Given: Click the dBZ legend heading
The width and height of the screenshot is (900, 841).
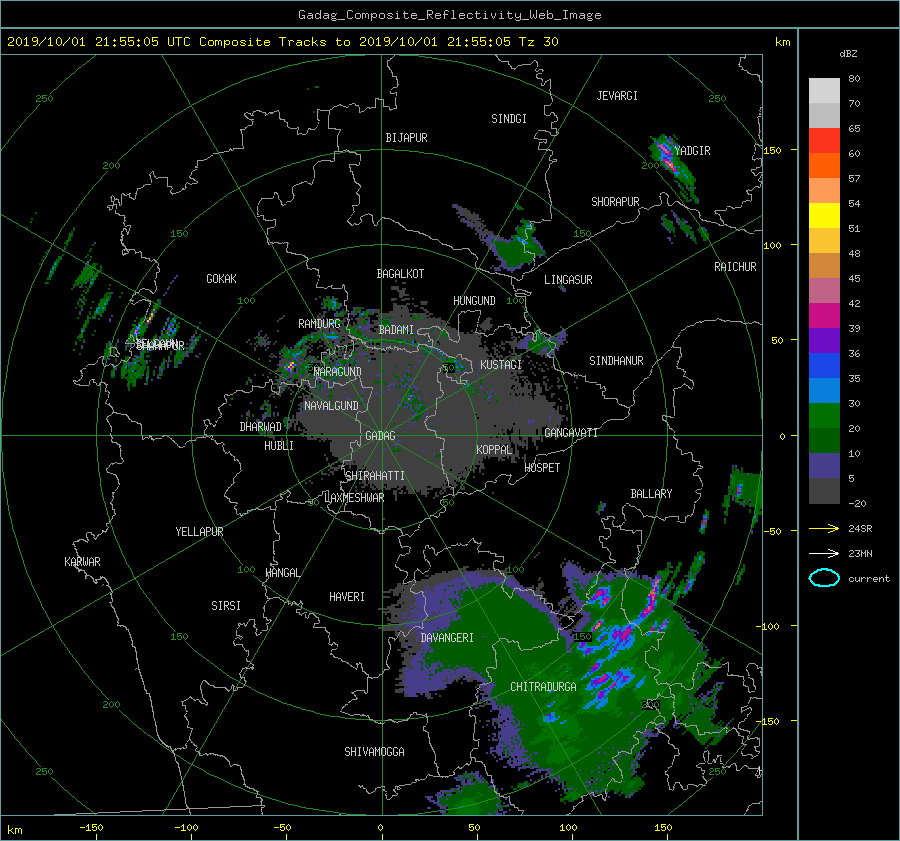Looking at the screenshot, I should click(848, 53).
